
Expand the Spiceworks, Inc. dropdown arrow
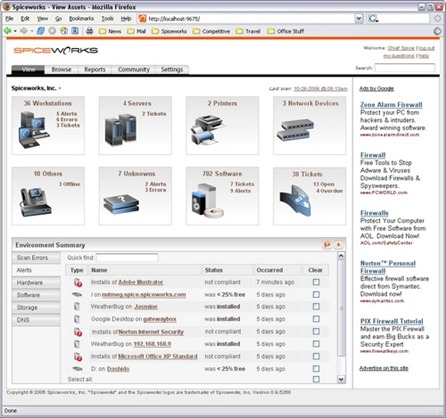60,89
